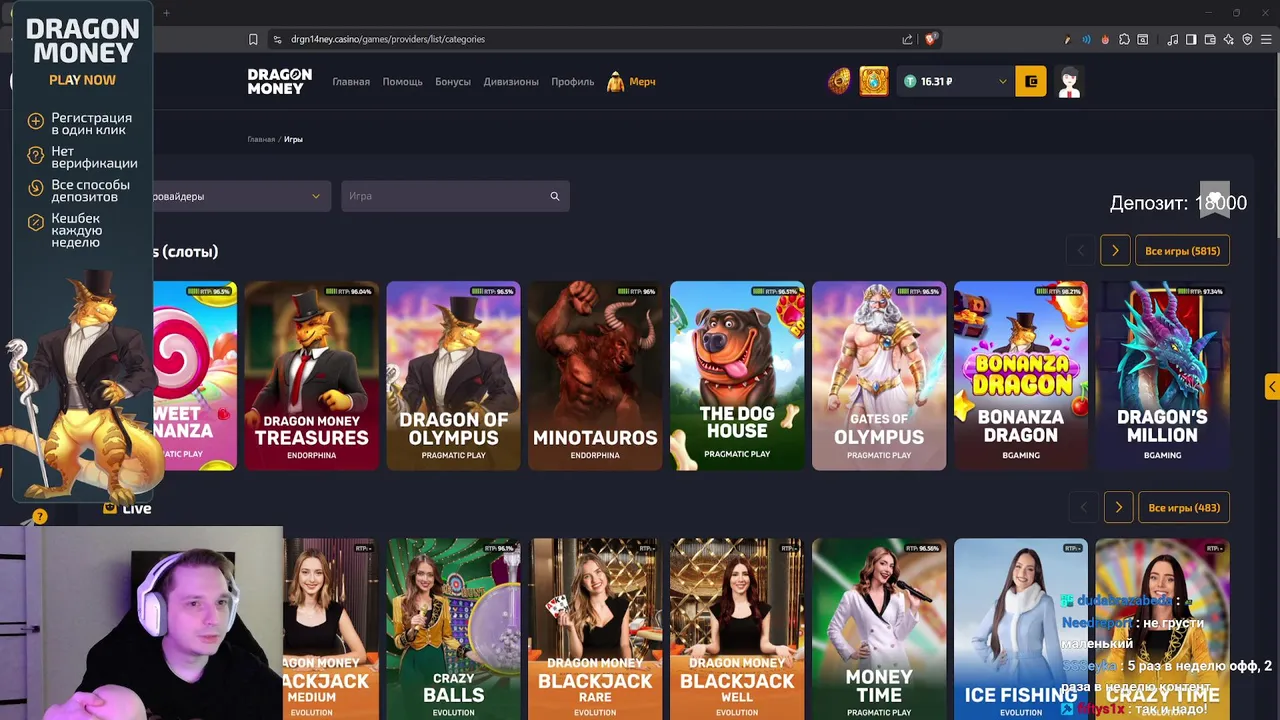Open the Бонусы menu item

point(453,82)
